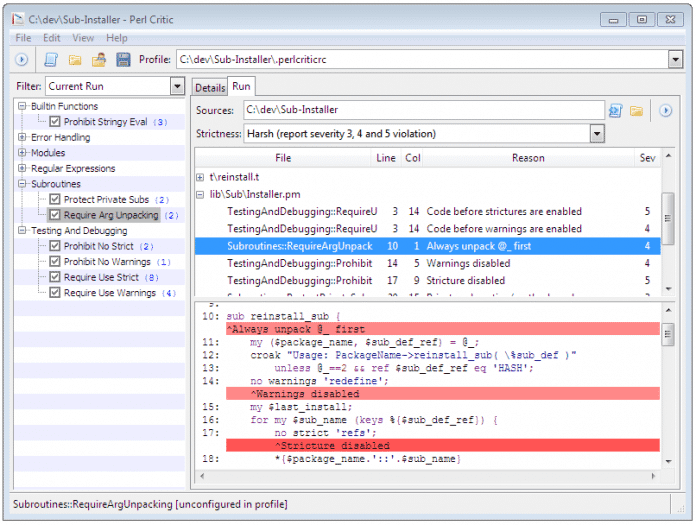Open the Strictness dropdown

point(597,133)
